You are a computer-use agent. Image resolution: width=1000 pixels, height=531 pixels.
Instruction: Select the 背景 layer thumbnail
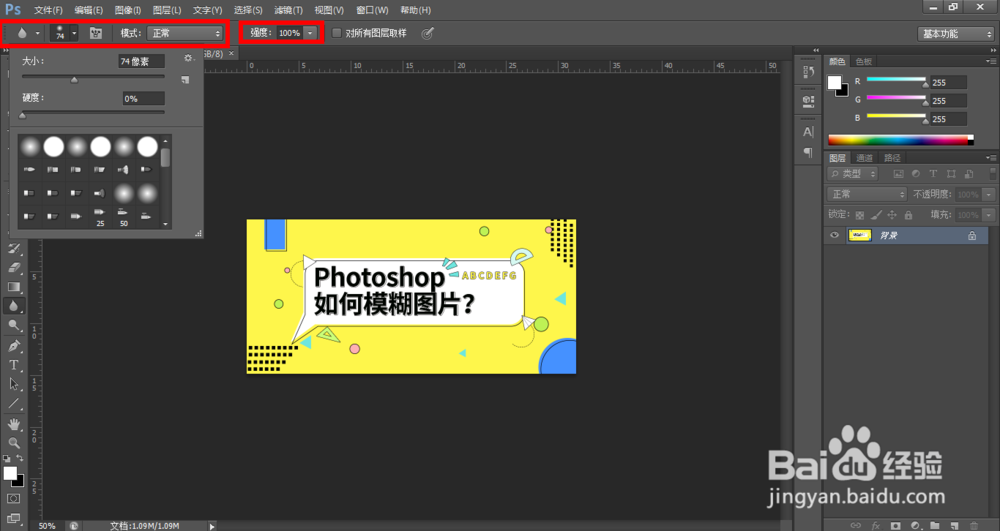click(859, 235)
